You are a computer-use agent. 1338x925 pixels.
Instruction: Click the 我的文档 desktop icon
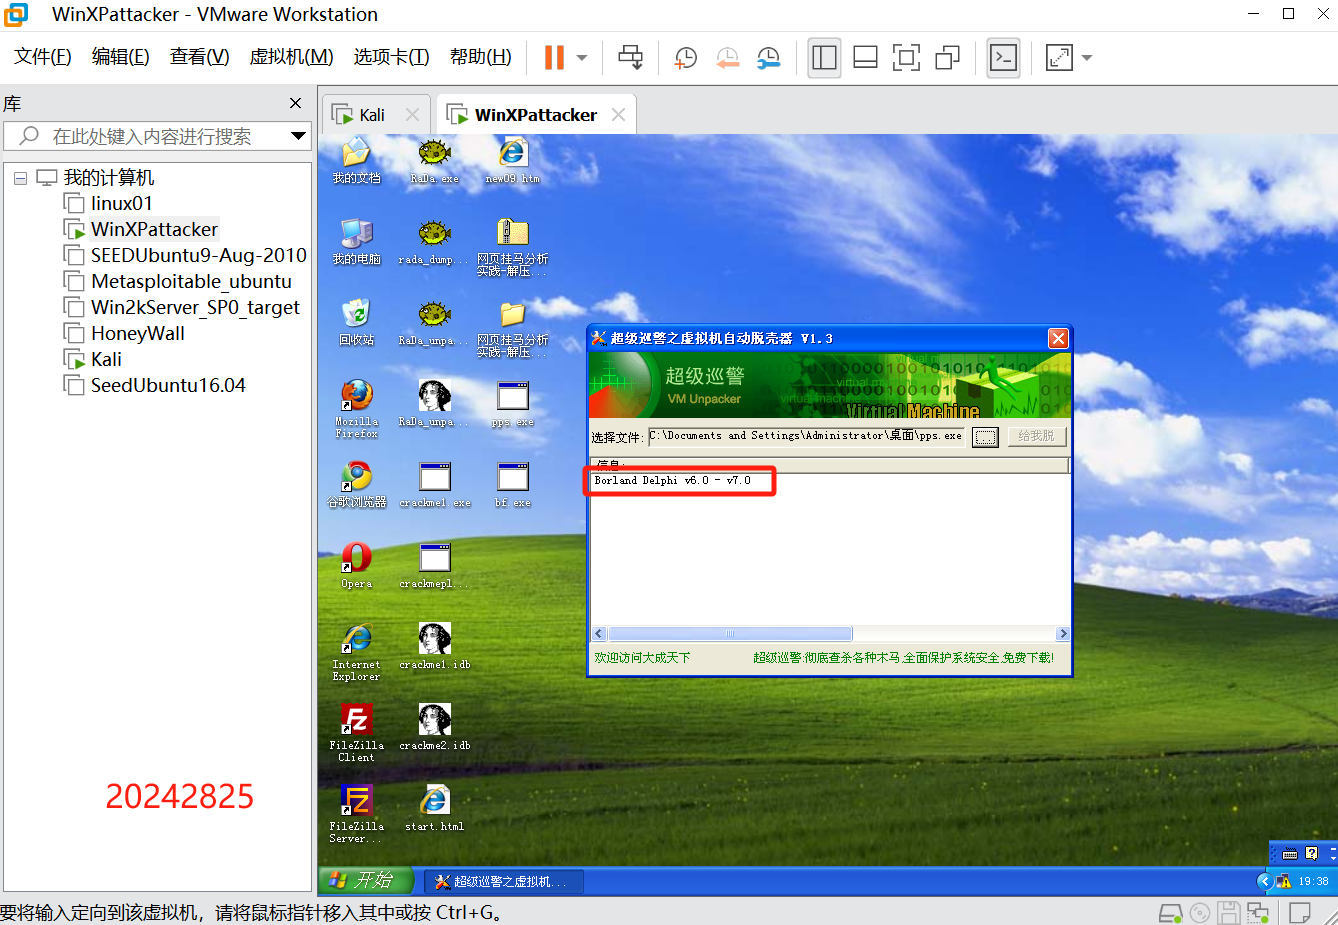point(356,161)
